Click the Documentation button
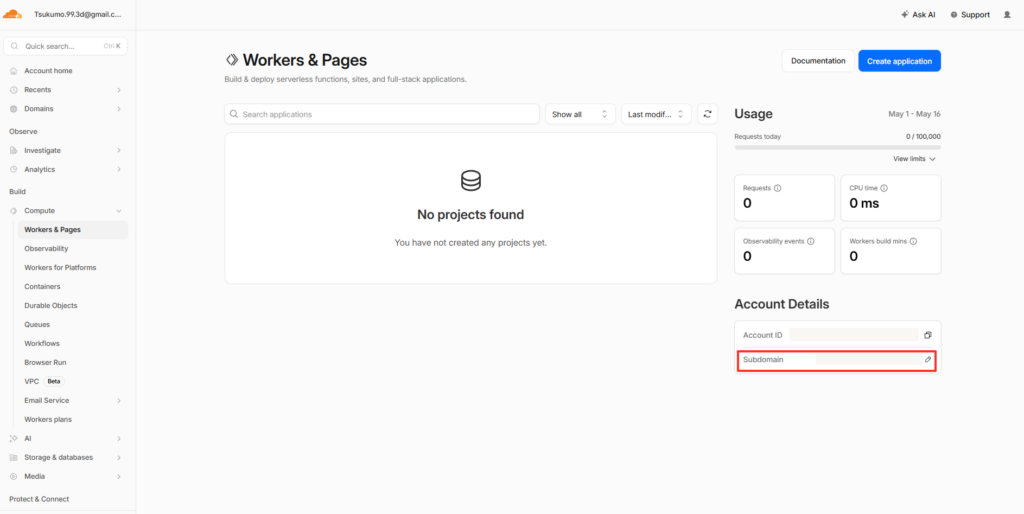This screenshot has width=1024, height=514. [x=818, y=61]
